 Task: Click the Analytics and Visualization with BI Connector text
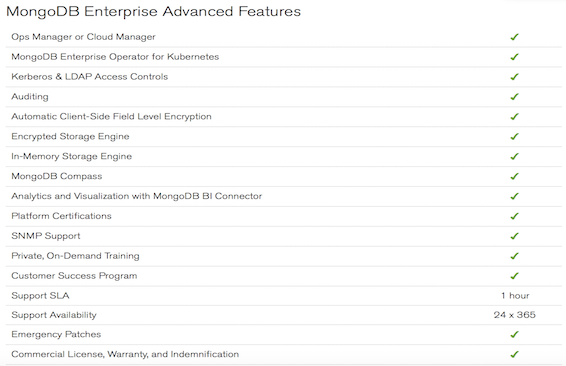(x=136, y=196)
